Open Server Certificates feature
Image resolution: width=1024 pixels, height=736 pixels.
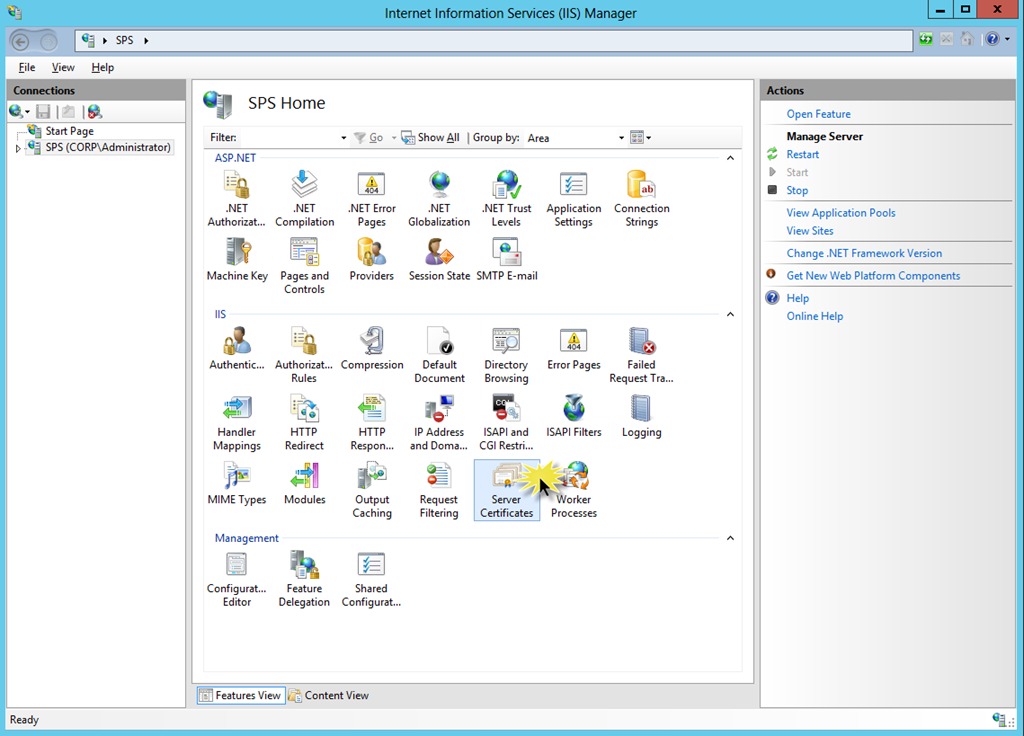(x=507, y=490)
